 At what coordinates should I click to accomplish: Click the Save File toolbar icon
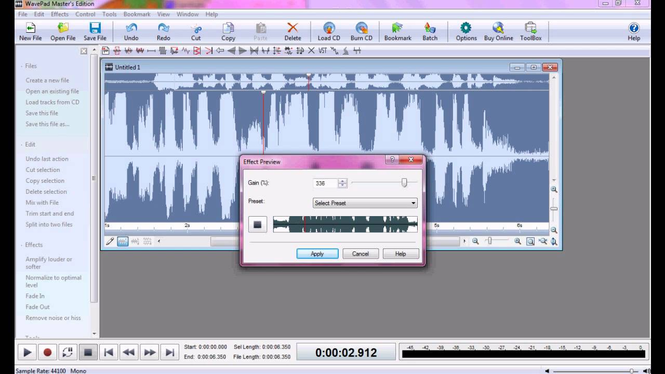[95, 32]
